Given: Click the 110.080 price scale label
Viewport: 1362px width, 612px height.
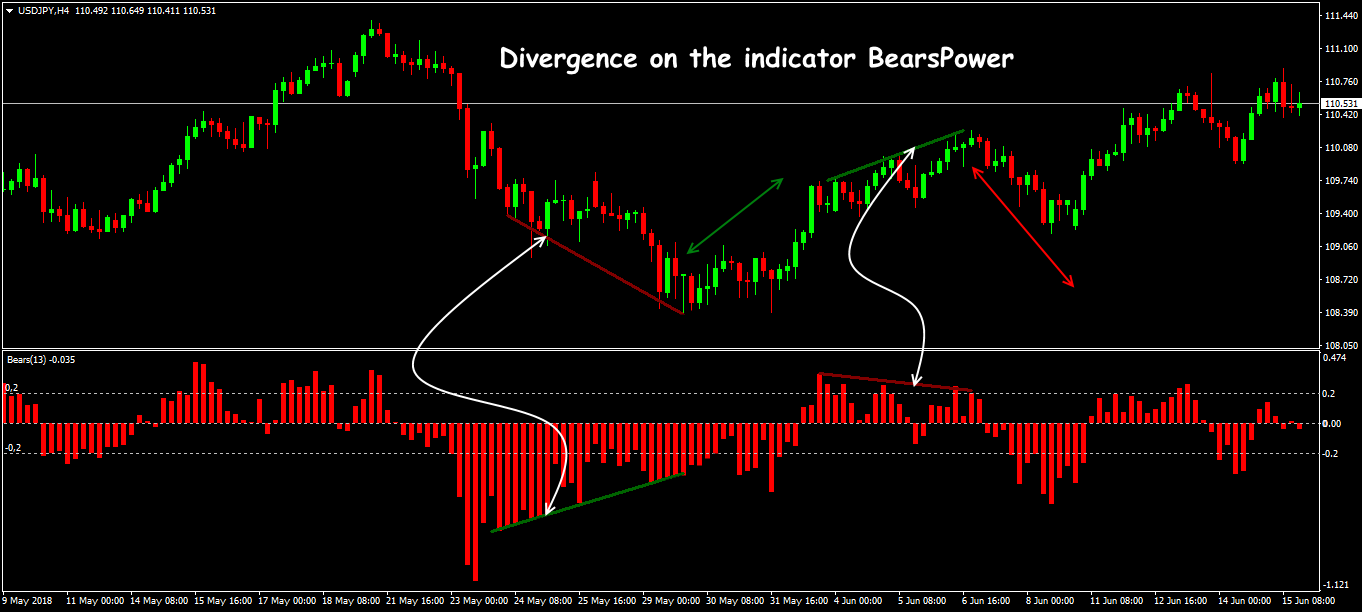Looking at the screenshot, I should [x=1339, y=148].
